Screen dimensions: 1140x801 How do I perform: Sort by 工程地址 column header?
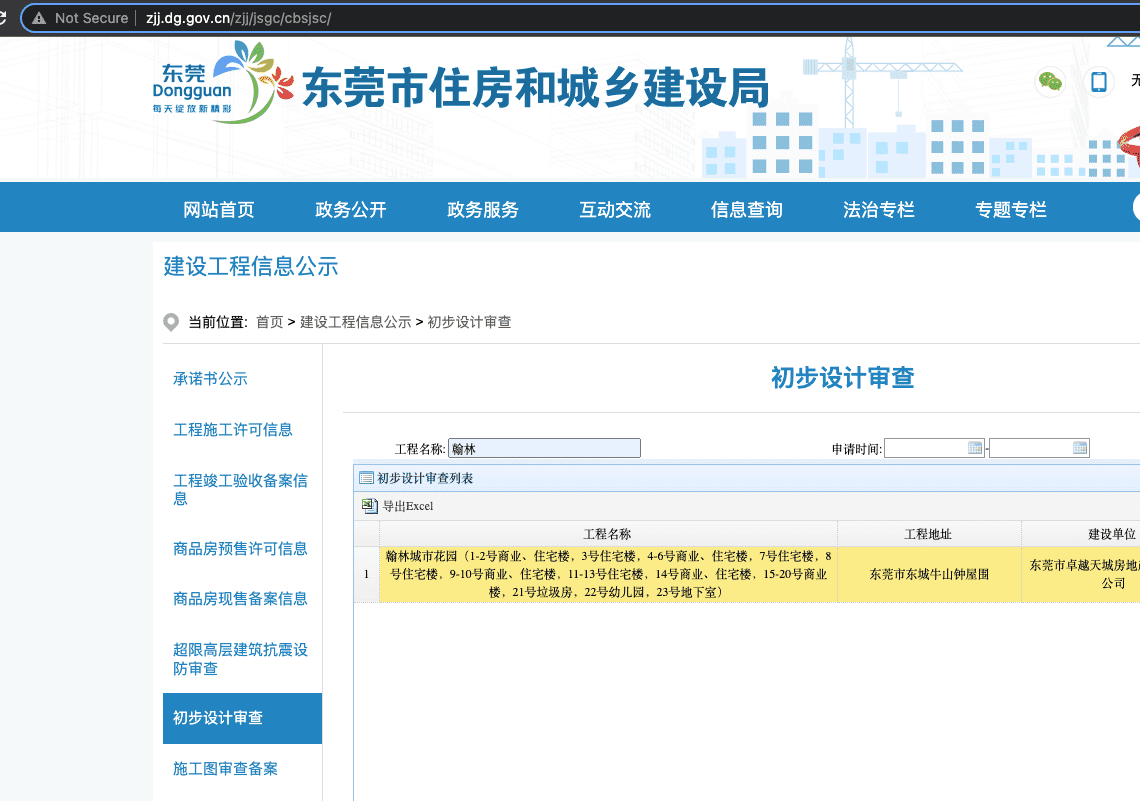pyautogui.click(x=928, y=534)
